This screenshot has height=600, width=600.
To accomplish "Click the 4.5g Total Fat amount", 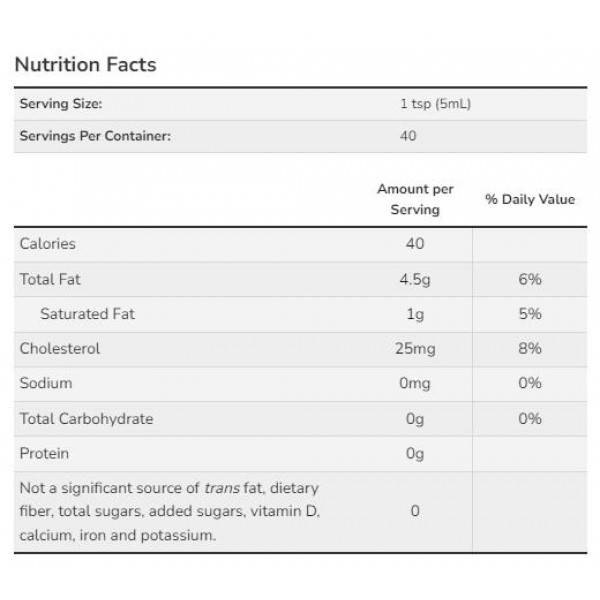I will point(415,279).
